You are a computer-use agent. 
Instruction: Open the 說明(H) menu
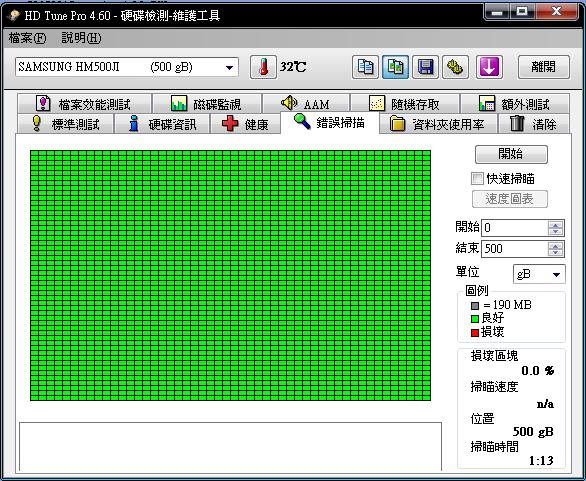coord(81,38)
